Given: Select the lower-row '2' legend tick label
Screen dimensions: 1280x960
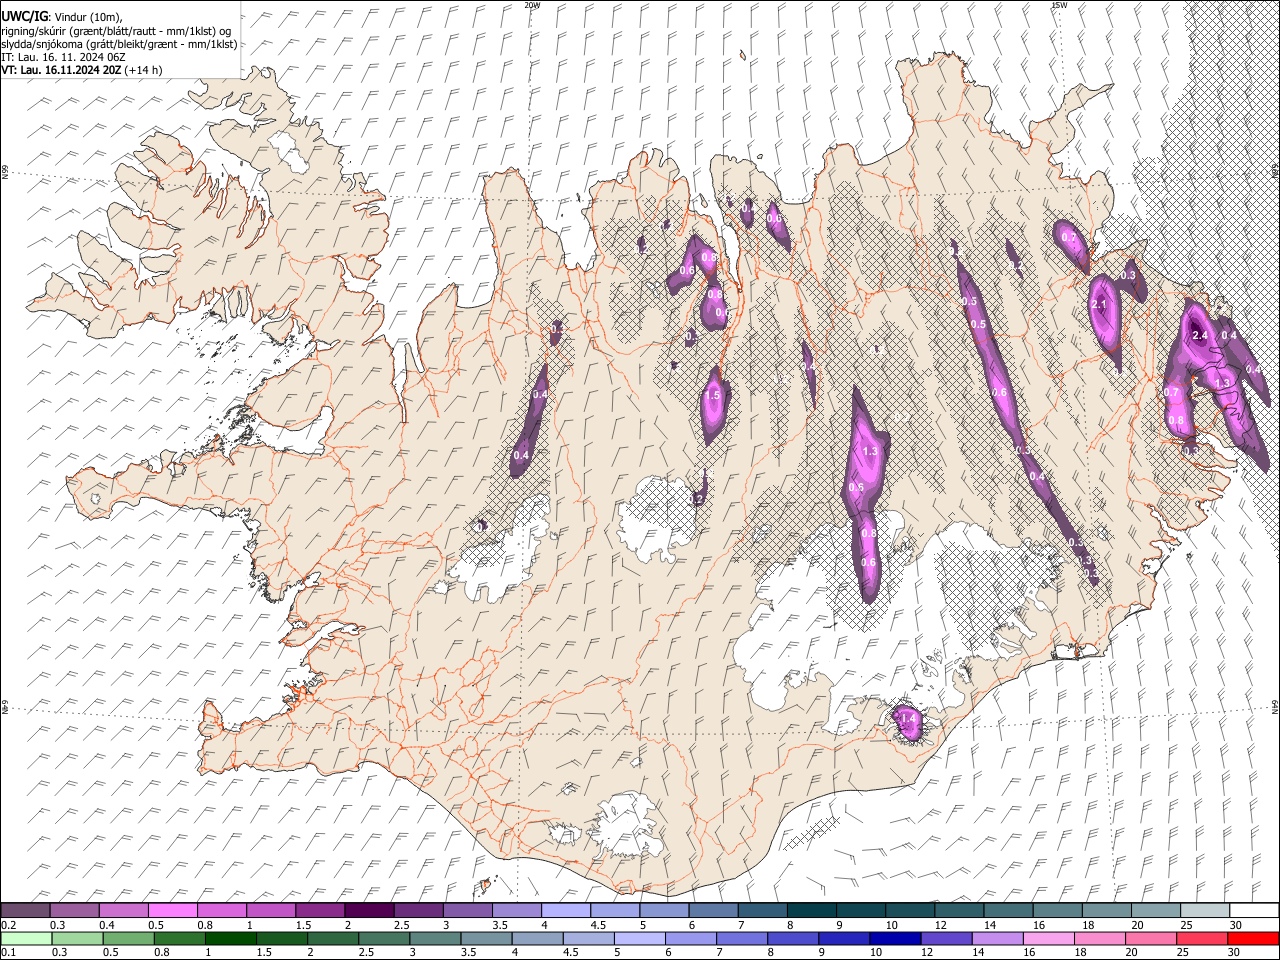Looking at the screenshot, I should point(310,952).
